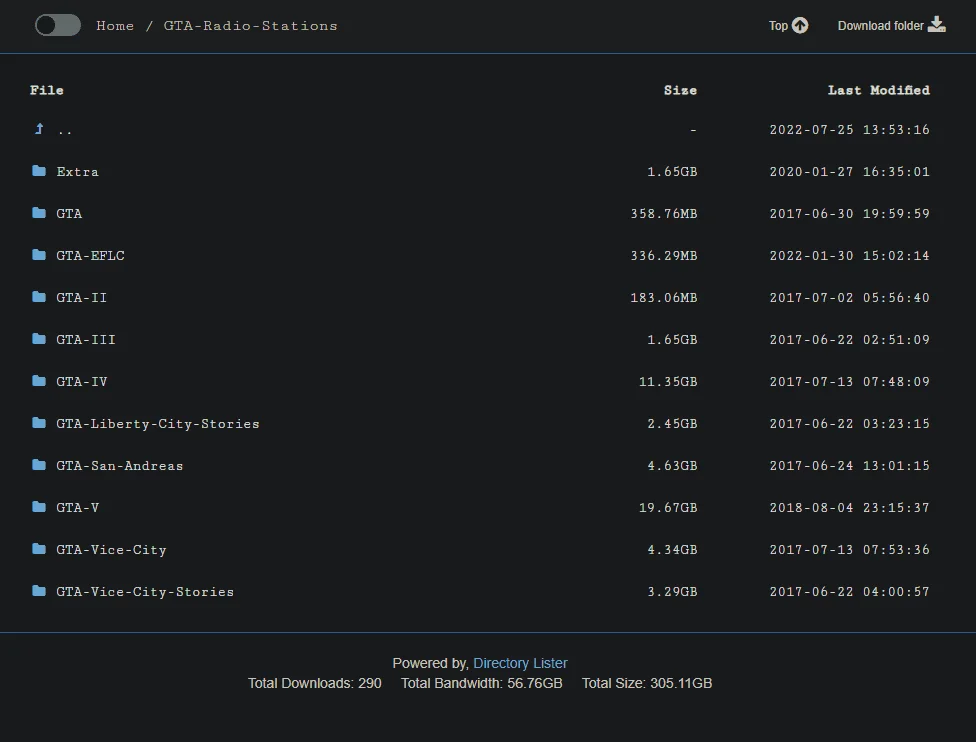
Task: Open the GTA folder link
Action: 69,214
